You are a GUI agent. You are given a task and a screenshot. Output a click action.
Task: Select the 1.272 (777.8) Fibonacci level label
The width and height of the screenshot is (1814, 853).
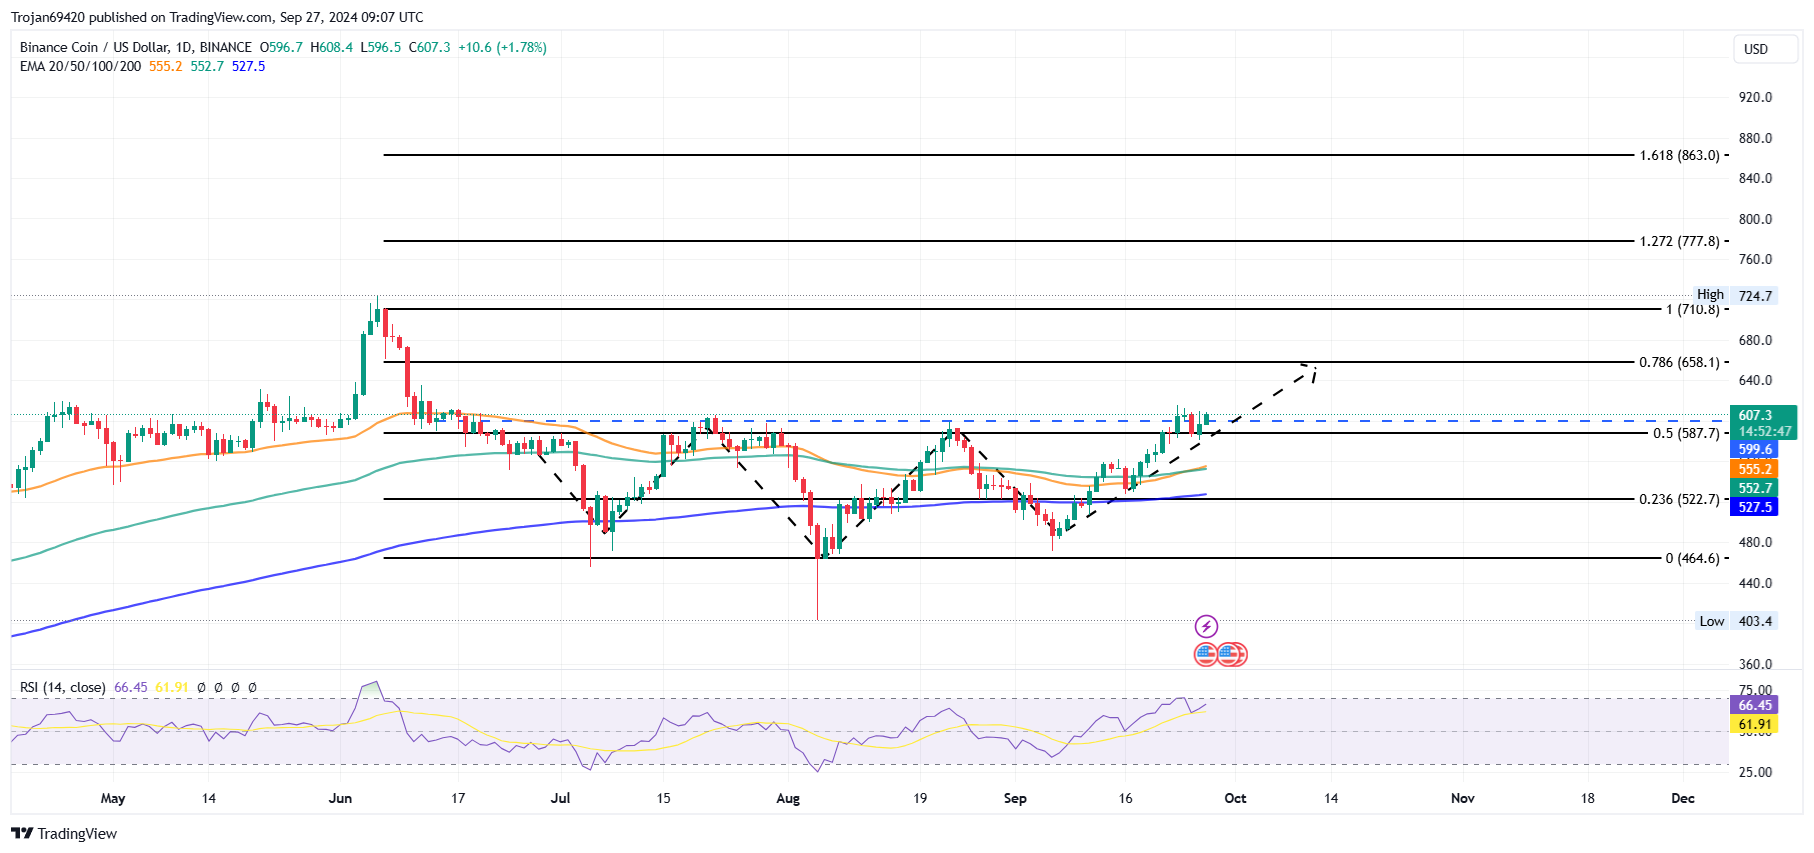coord(1679,241)
